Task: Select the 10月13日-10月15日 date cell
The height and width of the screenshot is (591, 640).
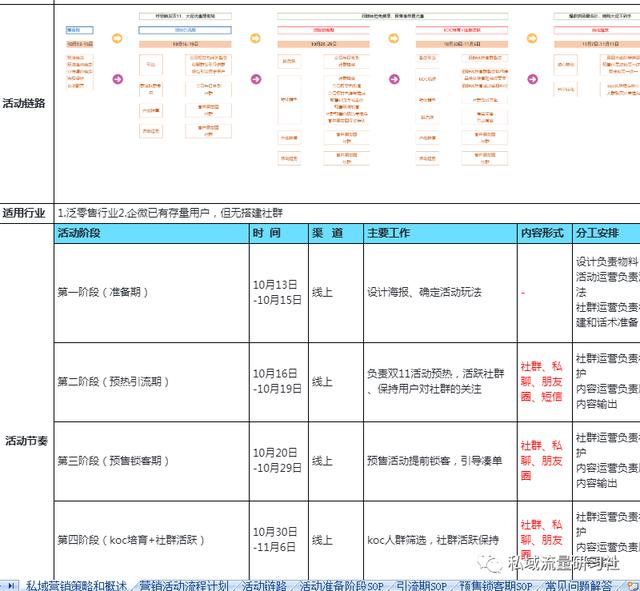Action: [x=279, y=293]
